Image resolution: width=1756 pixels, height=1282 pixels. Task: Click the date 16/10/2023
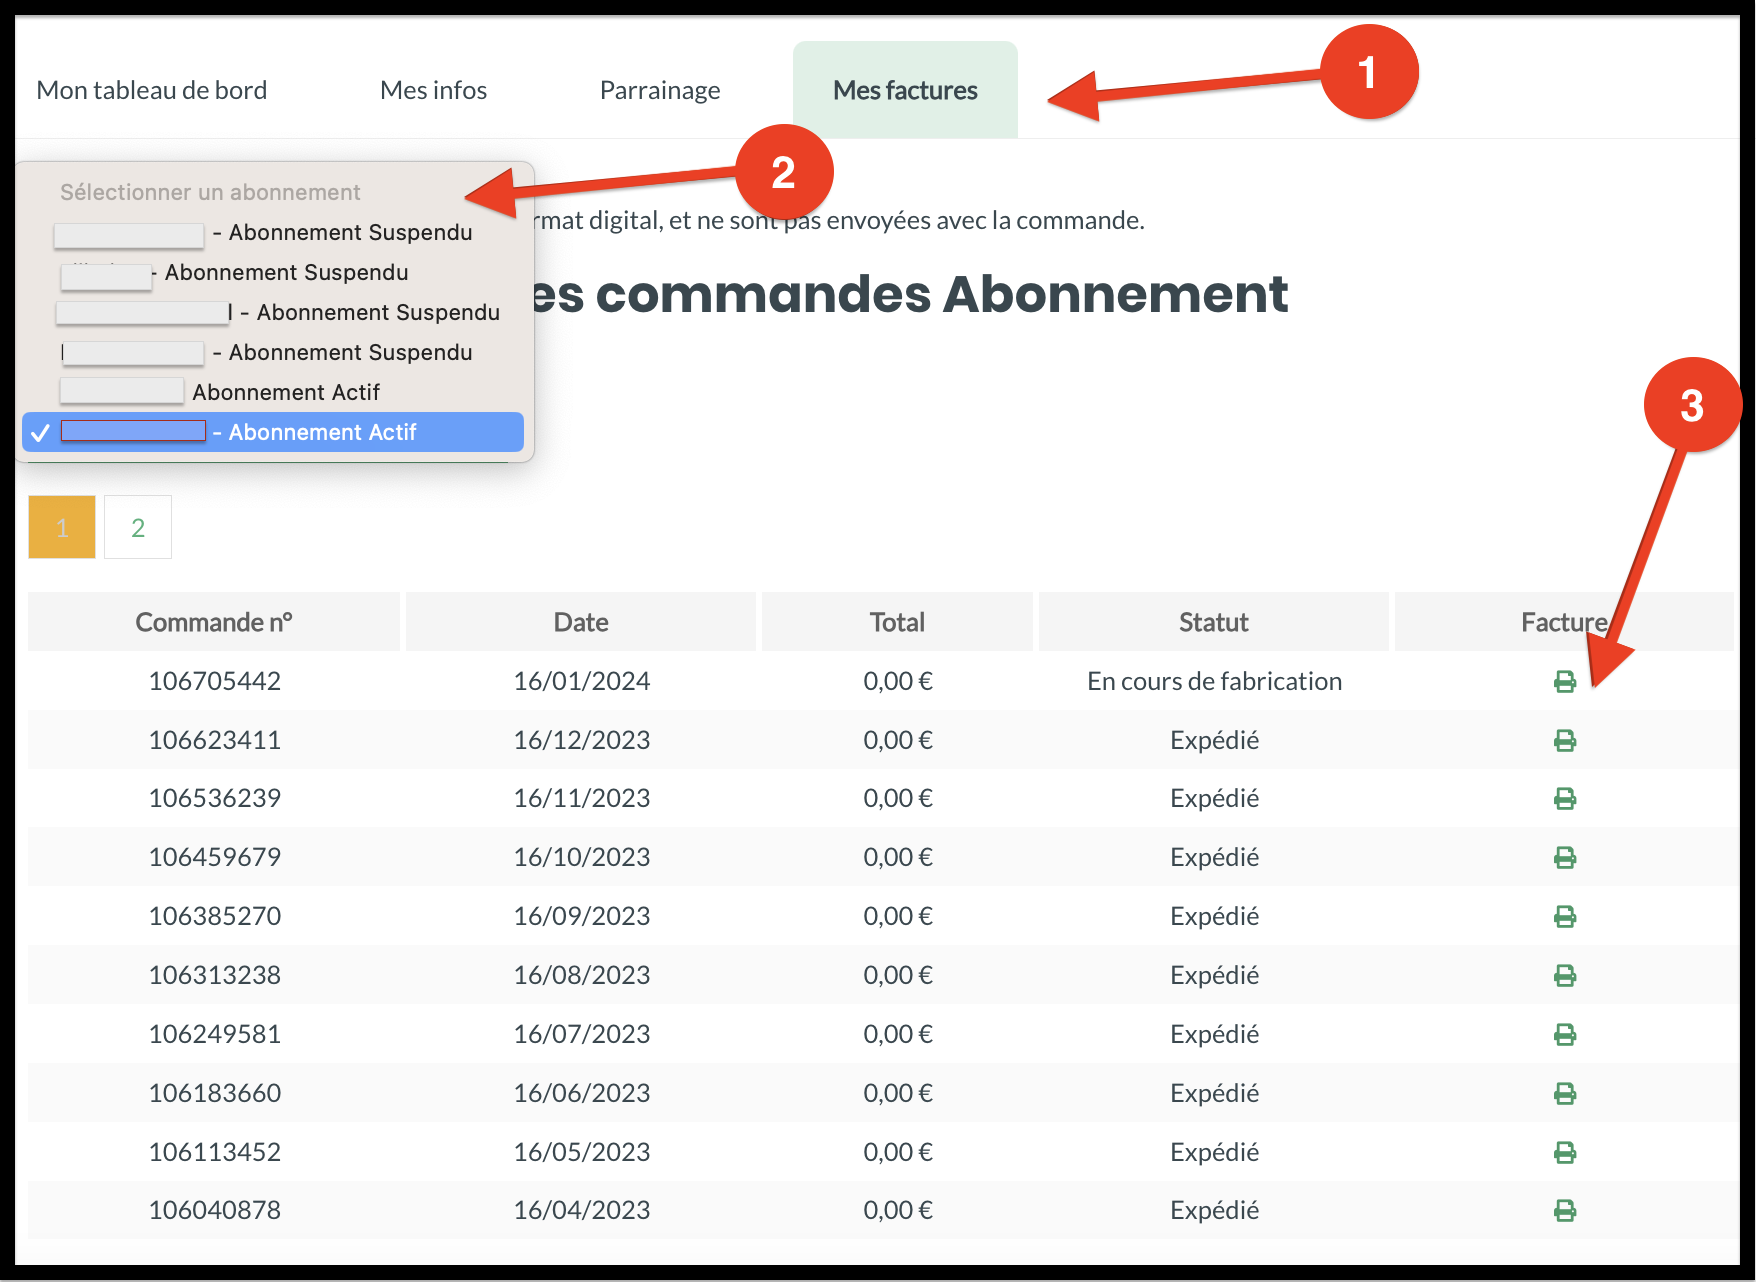[x=582, y=857]
